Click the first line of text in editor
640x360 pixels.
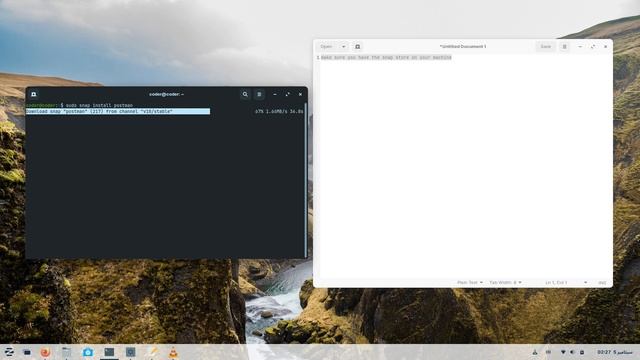pos(386,58)
